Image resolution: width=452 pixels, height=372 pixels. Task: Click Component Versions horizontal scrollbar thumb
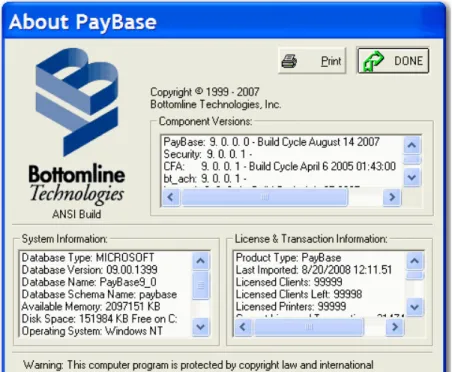pyautogui.click(x=265, y=197)
